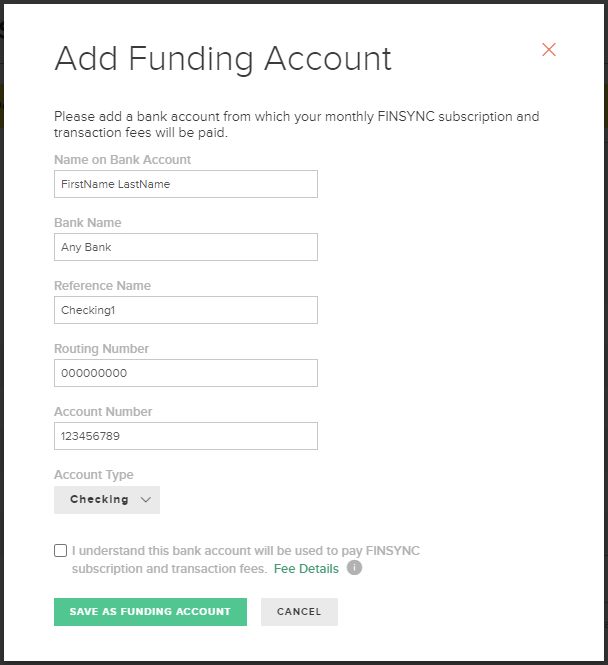Click the Account Number label
The image size is (608, 665).
click(x=103, y=411)
